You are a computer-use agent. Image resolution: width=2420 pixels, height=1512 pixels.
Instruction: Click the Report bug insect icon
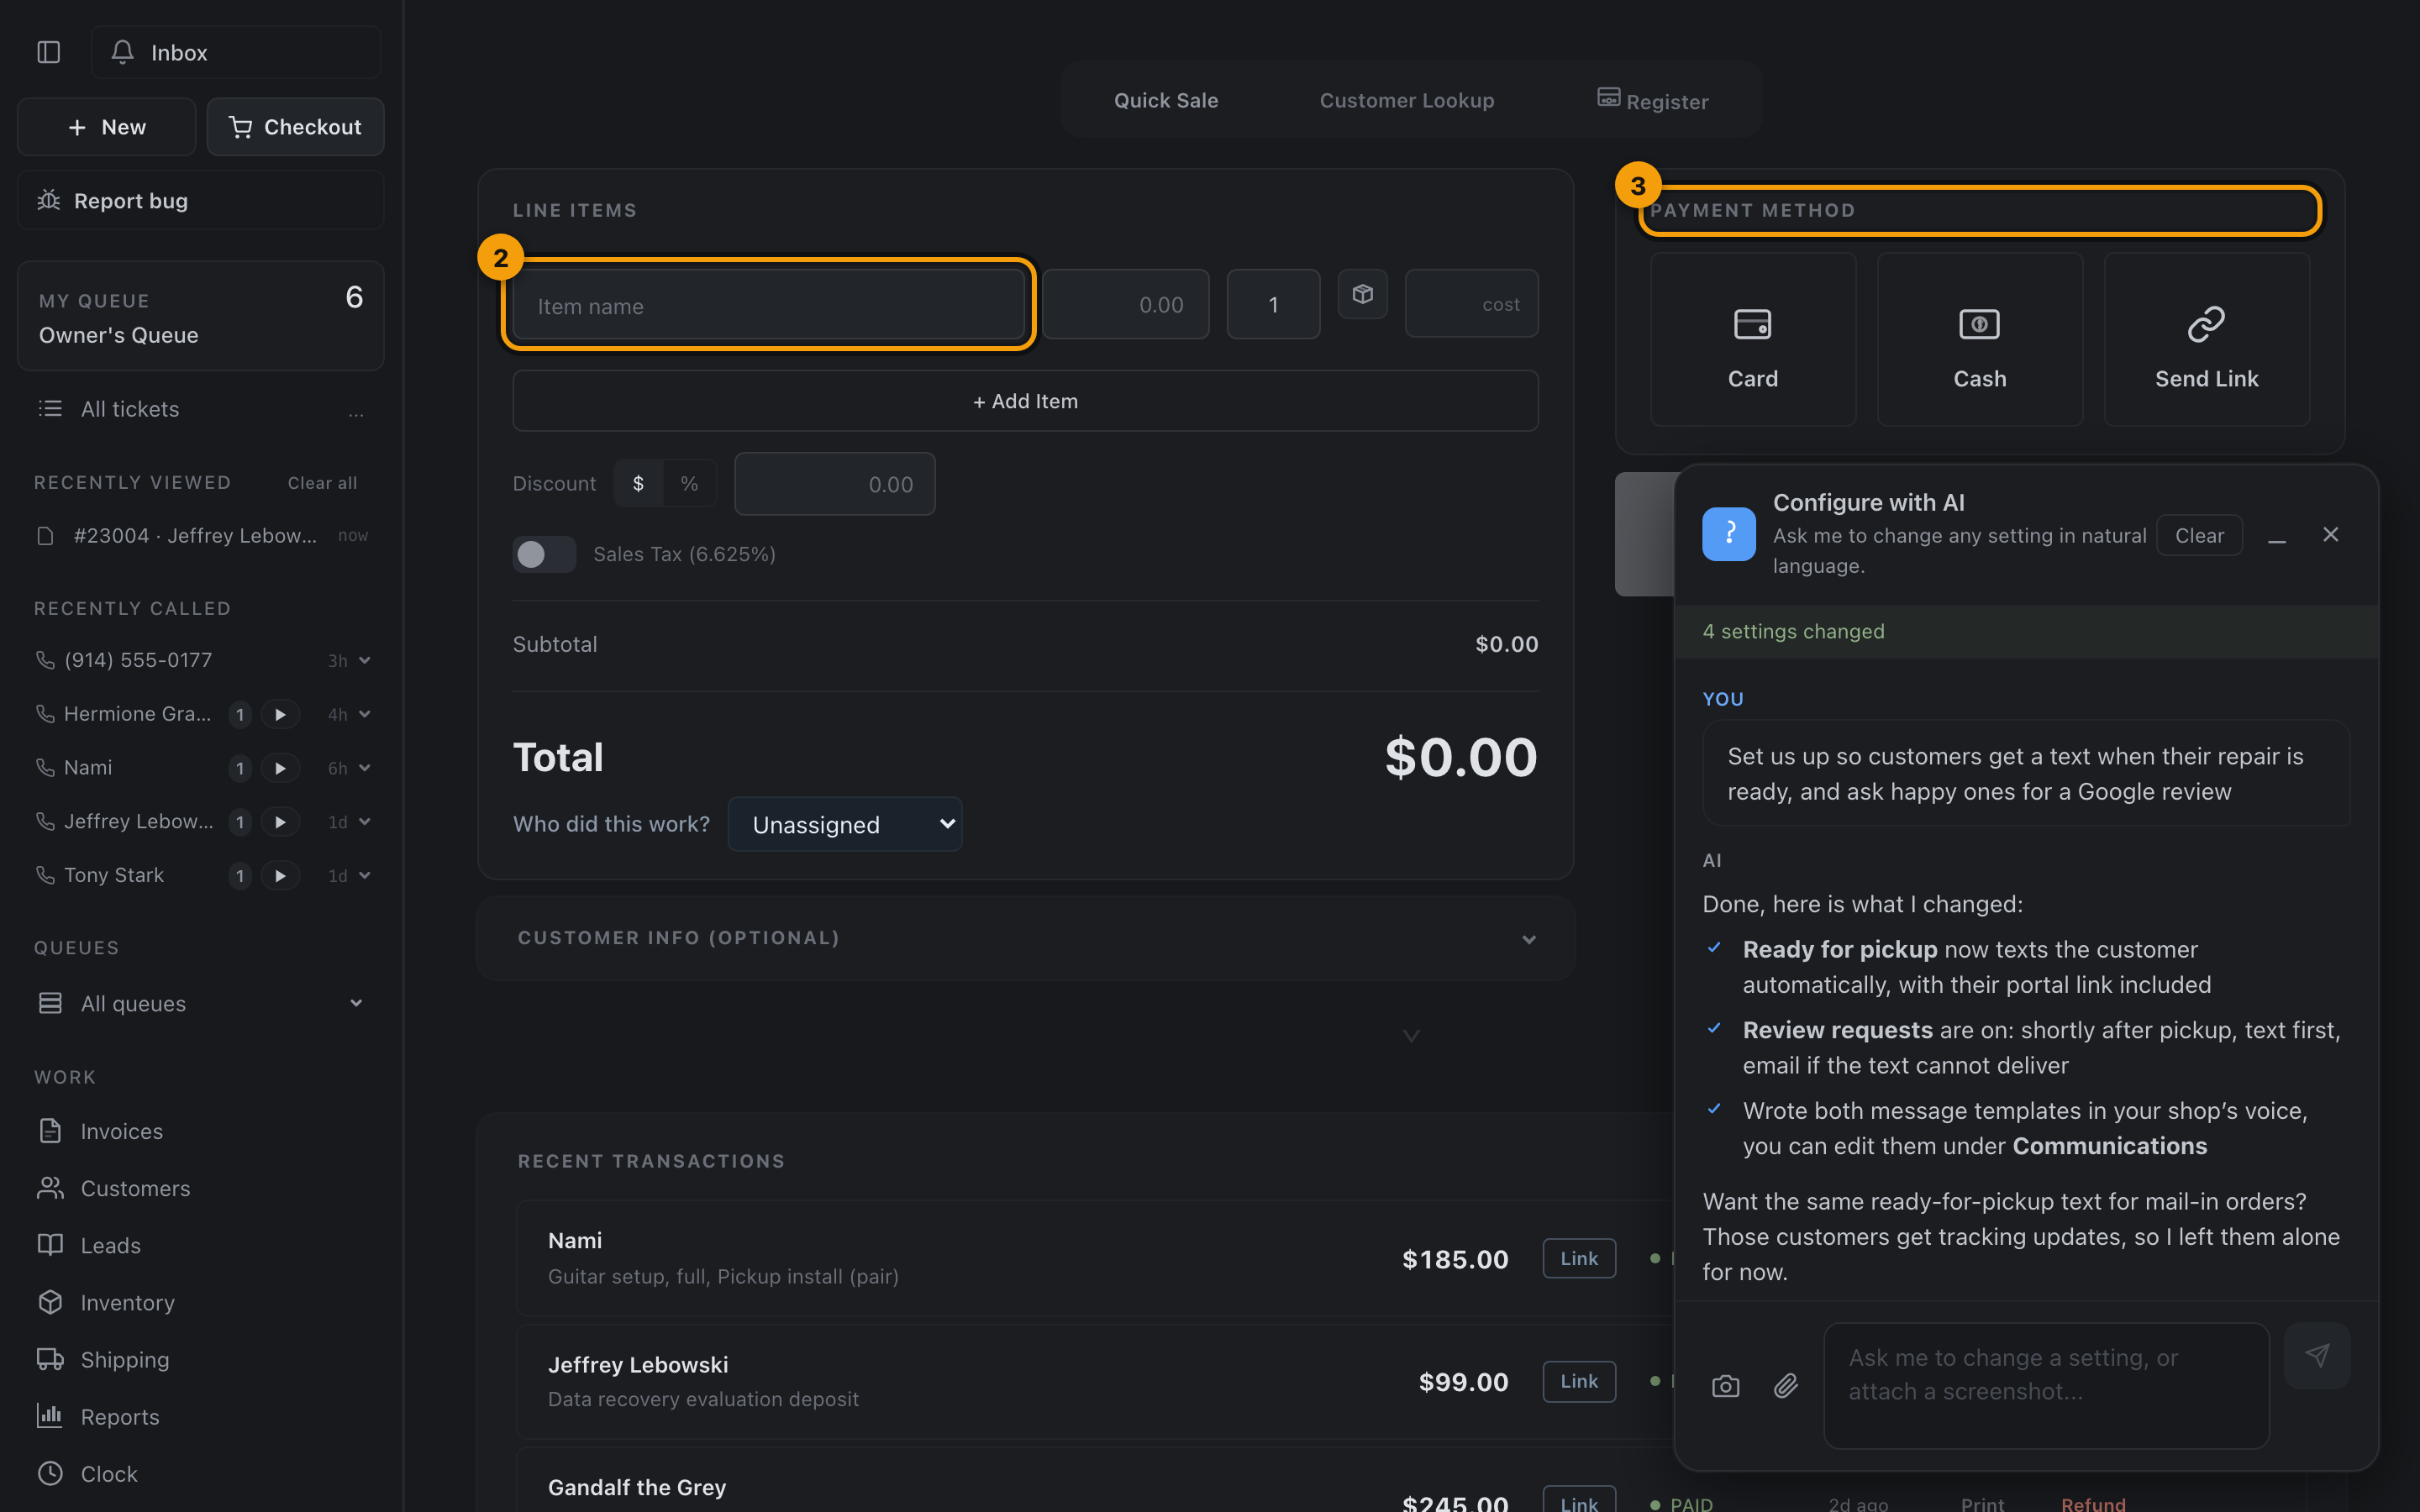point(49,200)
